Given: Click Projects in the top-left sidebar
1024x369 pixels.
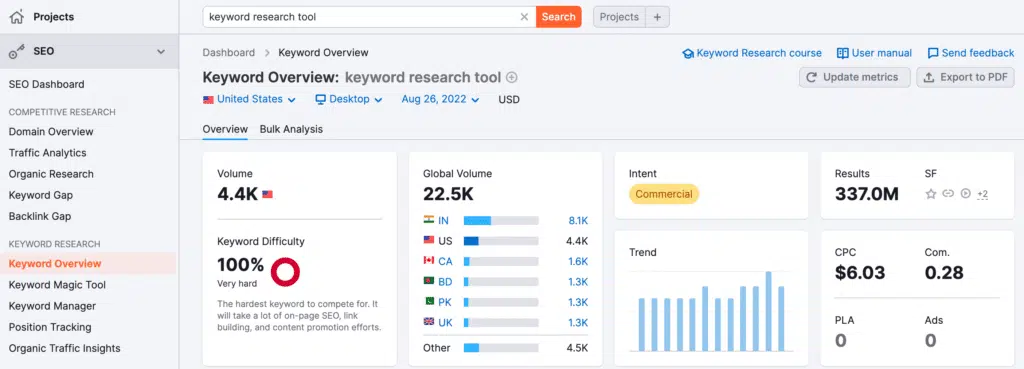Looking at the screenshot, I should tap(54, 16).
